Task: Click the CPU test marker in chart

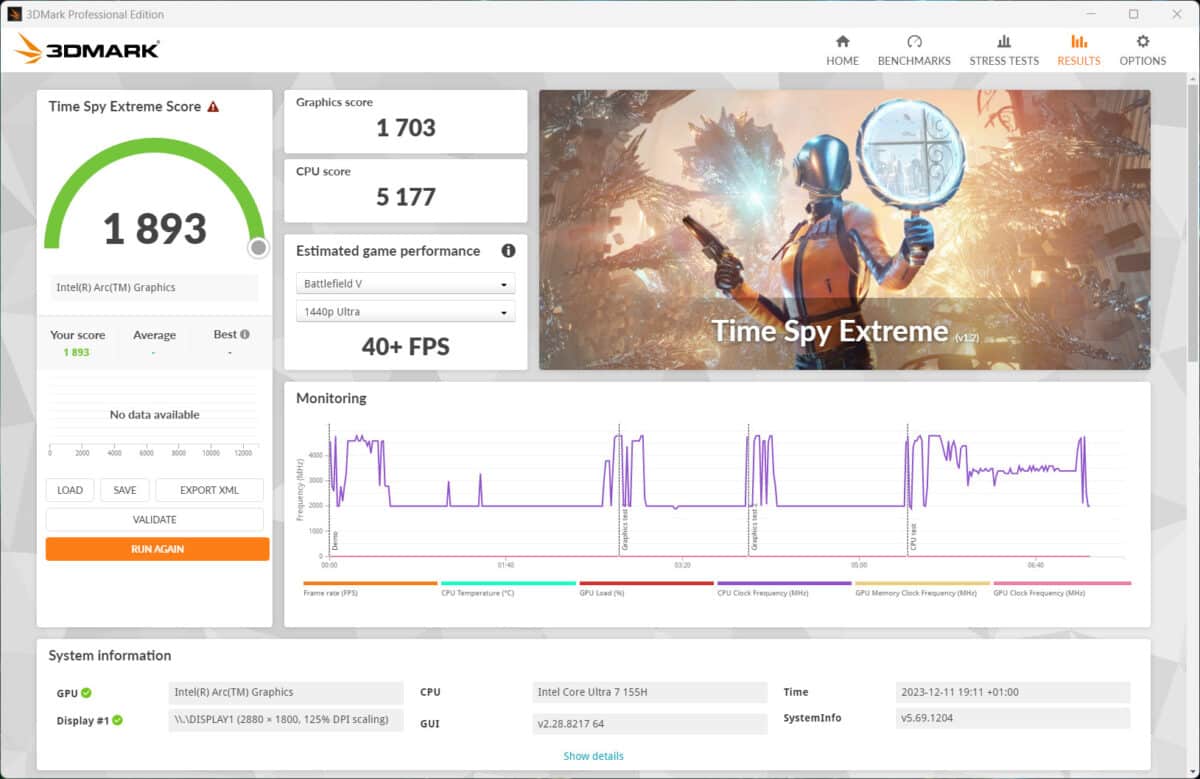Action: (913, 538)
